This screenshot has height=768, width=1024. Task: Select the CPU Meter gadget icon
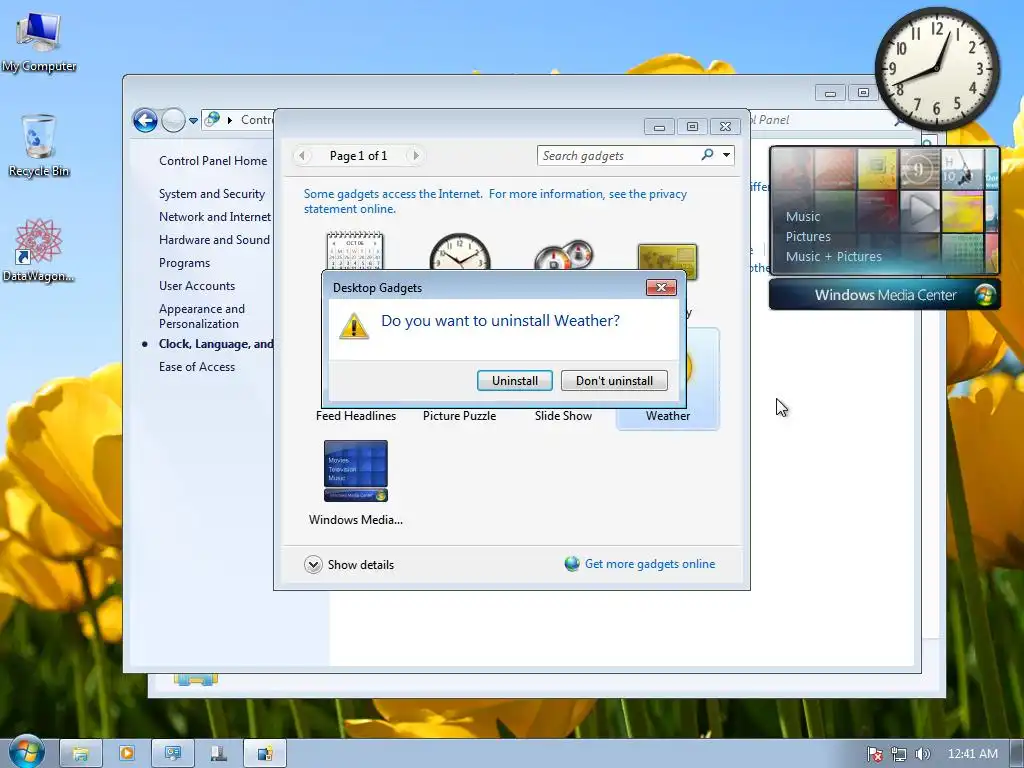pyautogui.click(x=564, y=255)
